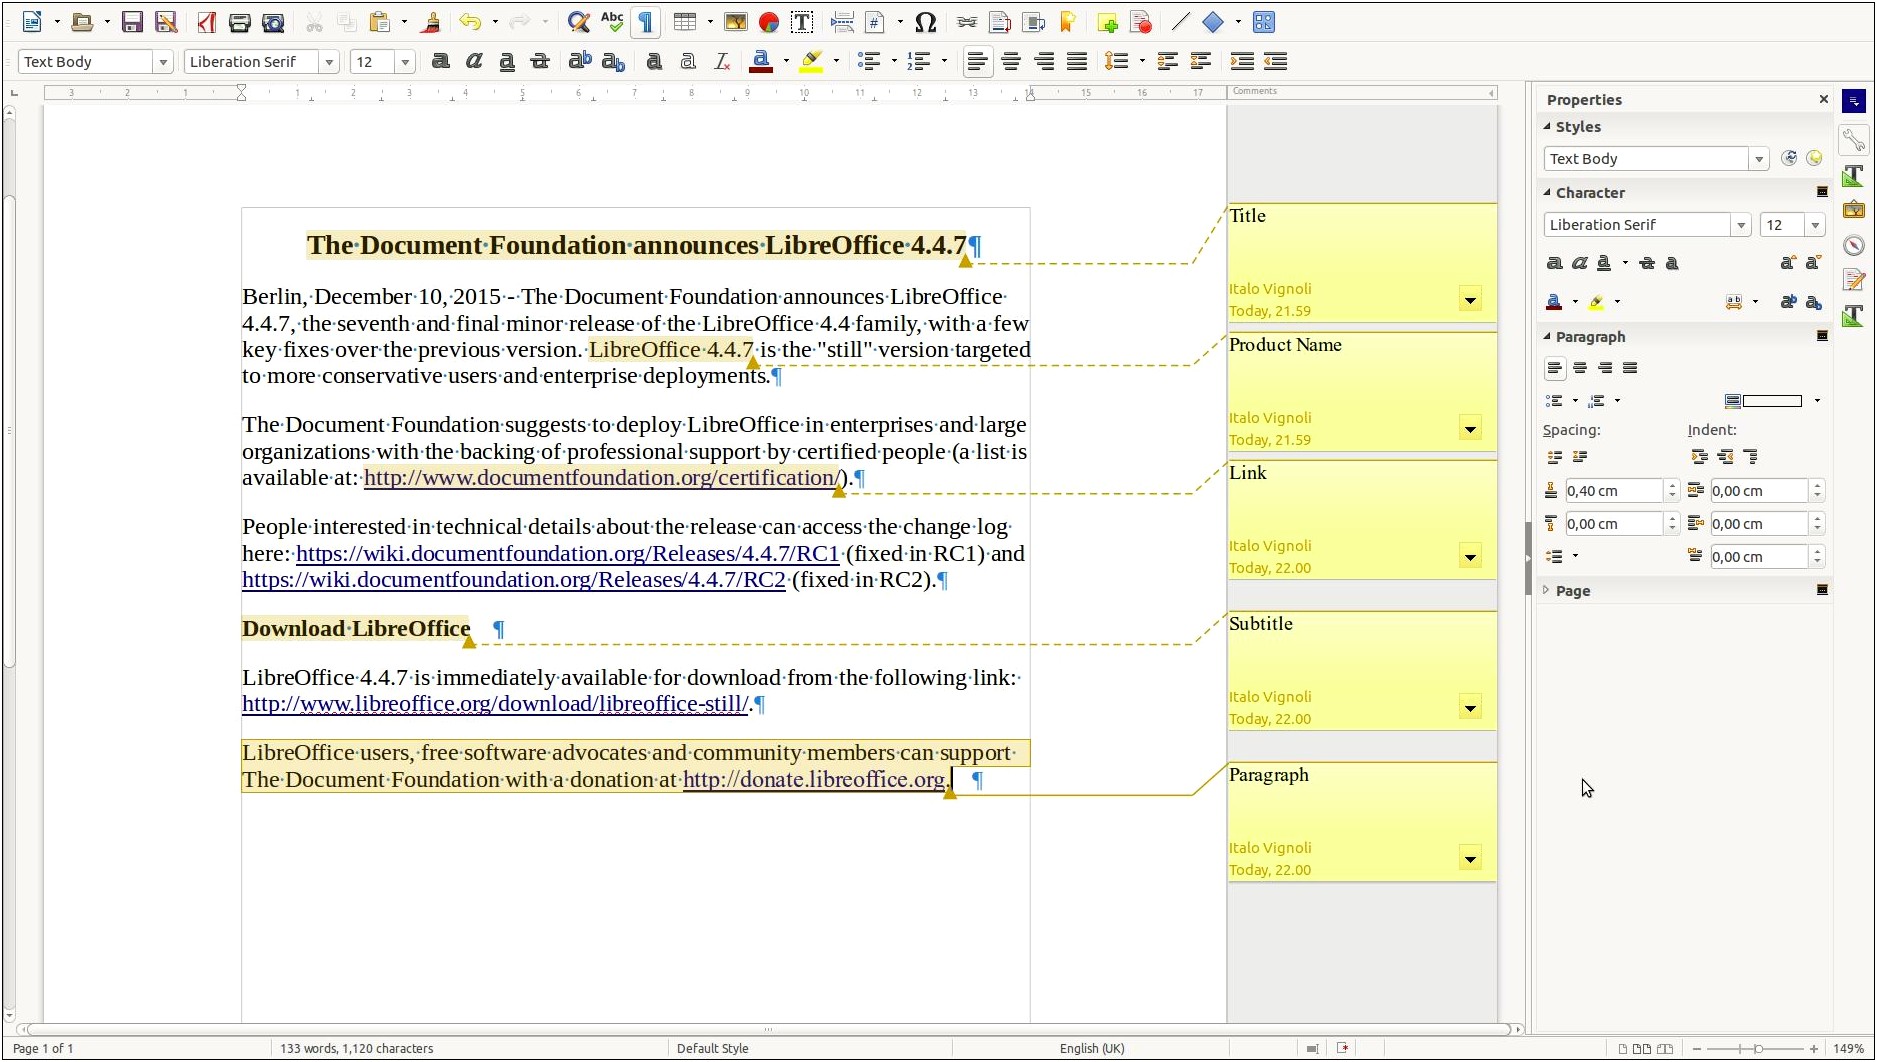Select the Line drawing tool
The height and width of the screenshot is (1062, 1877).
[1180, 22]
